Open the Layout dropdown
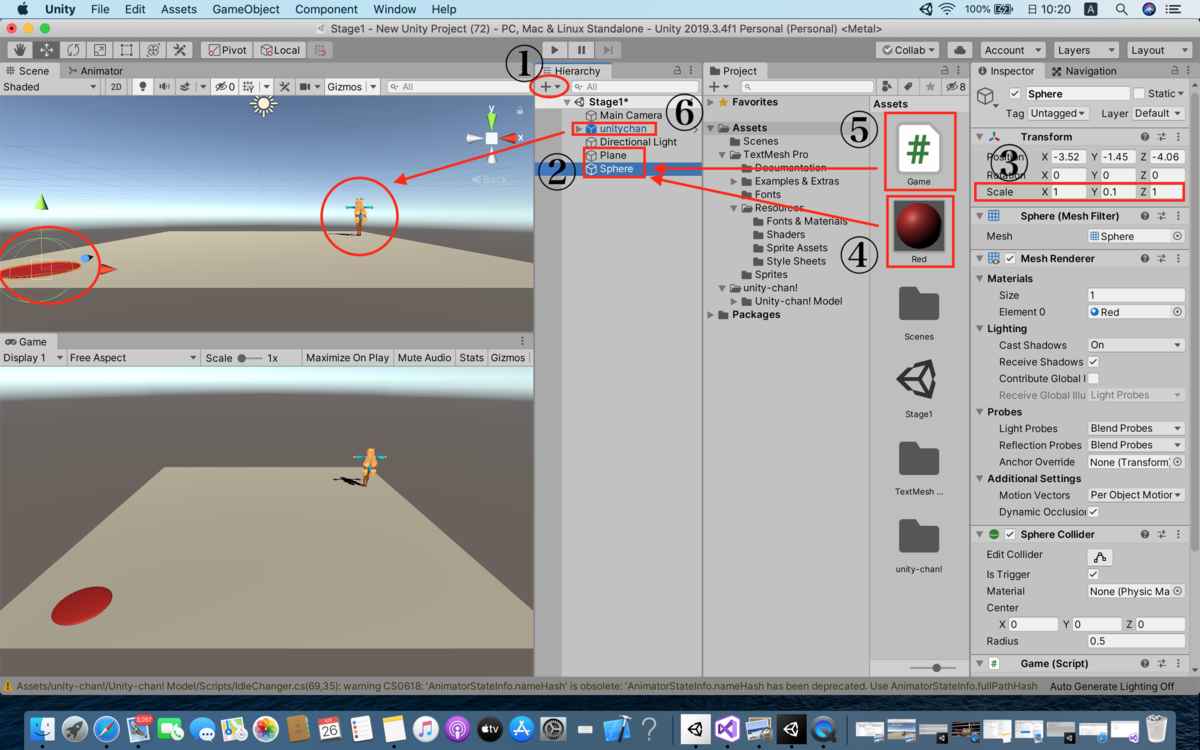This screenshot has width=1200, height=750. [x=1158, y=50]
